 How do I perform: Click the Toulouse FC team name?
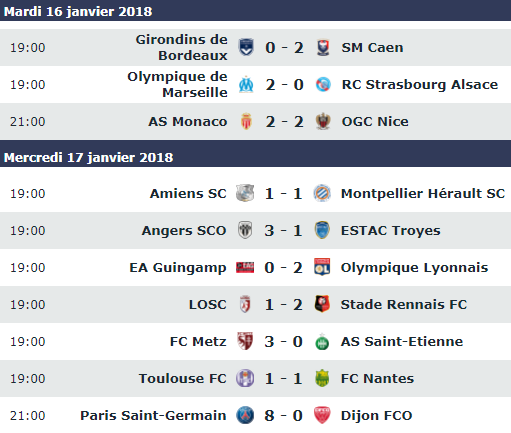[183, 379]
